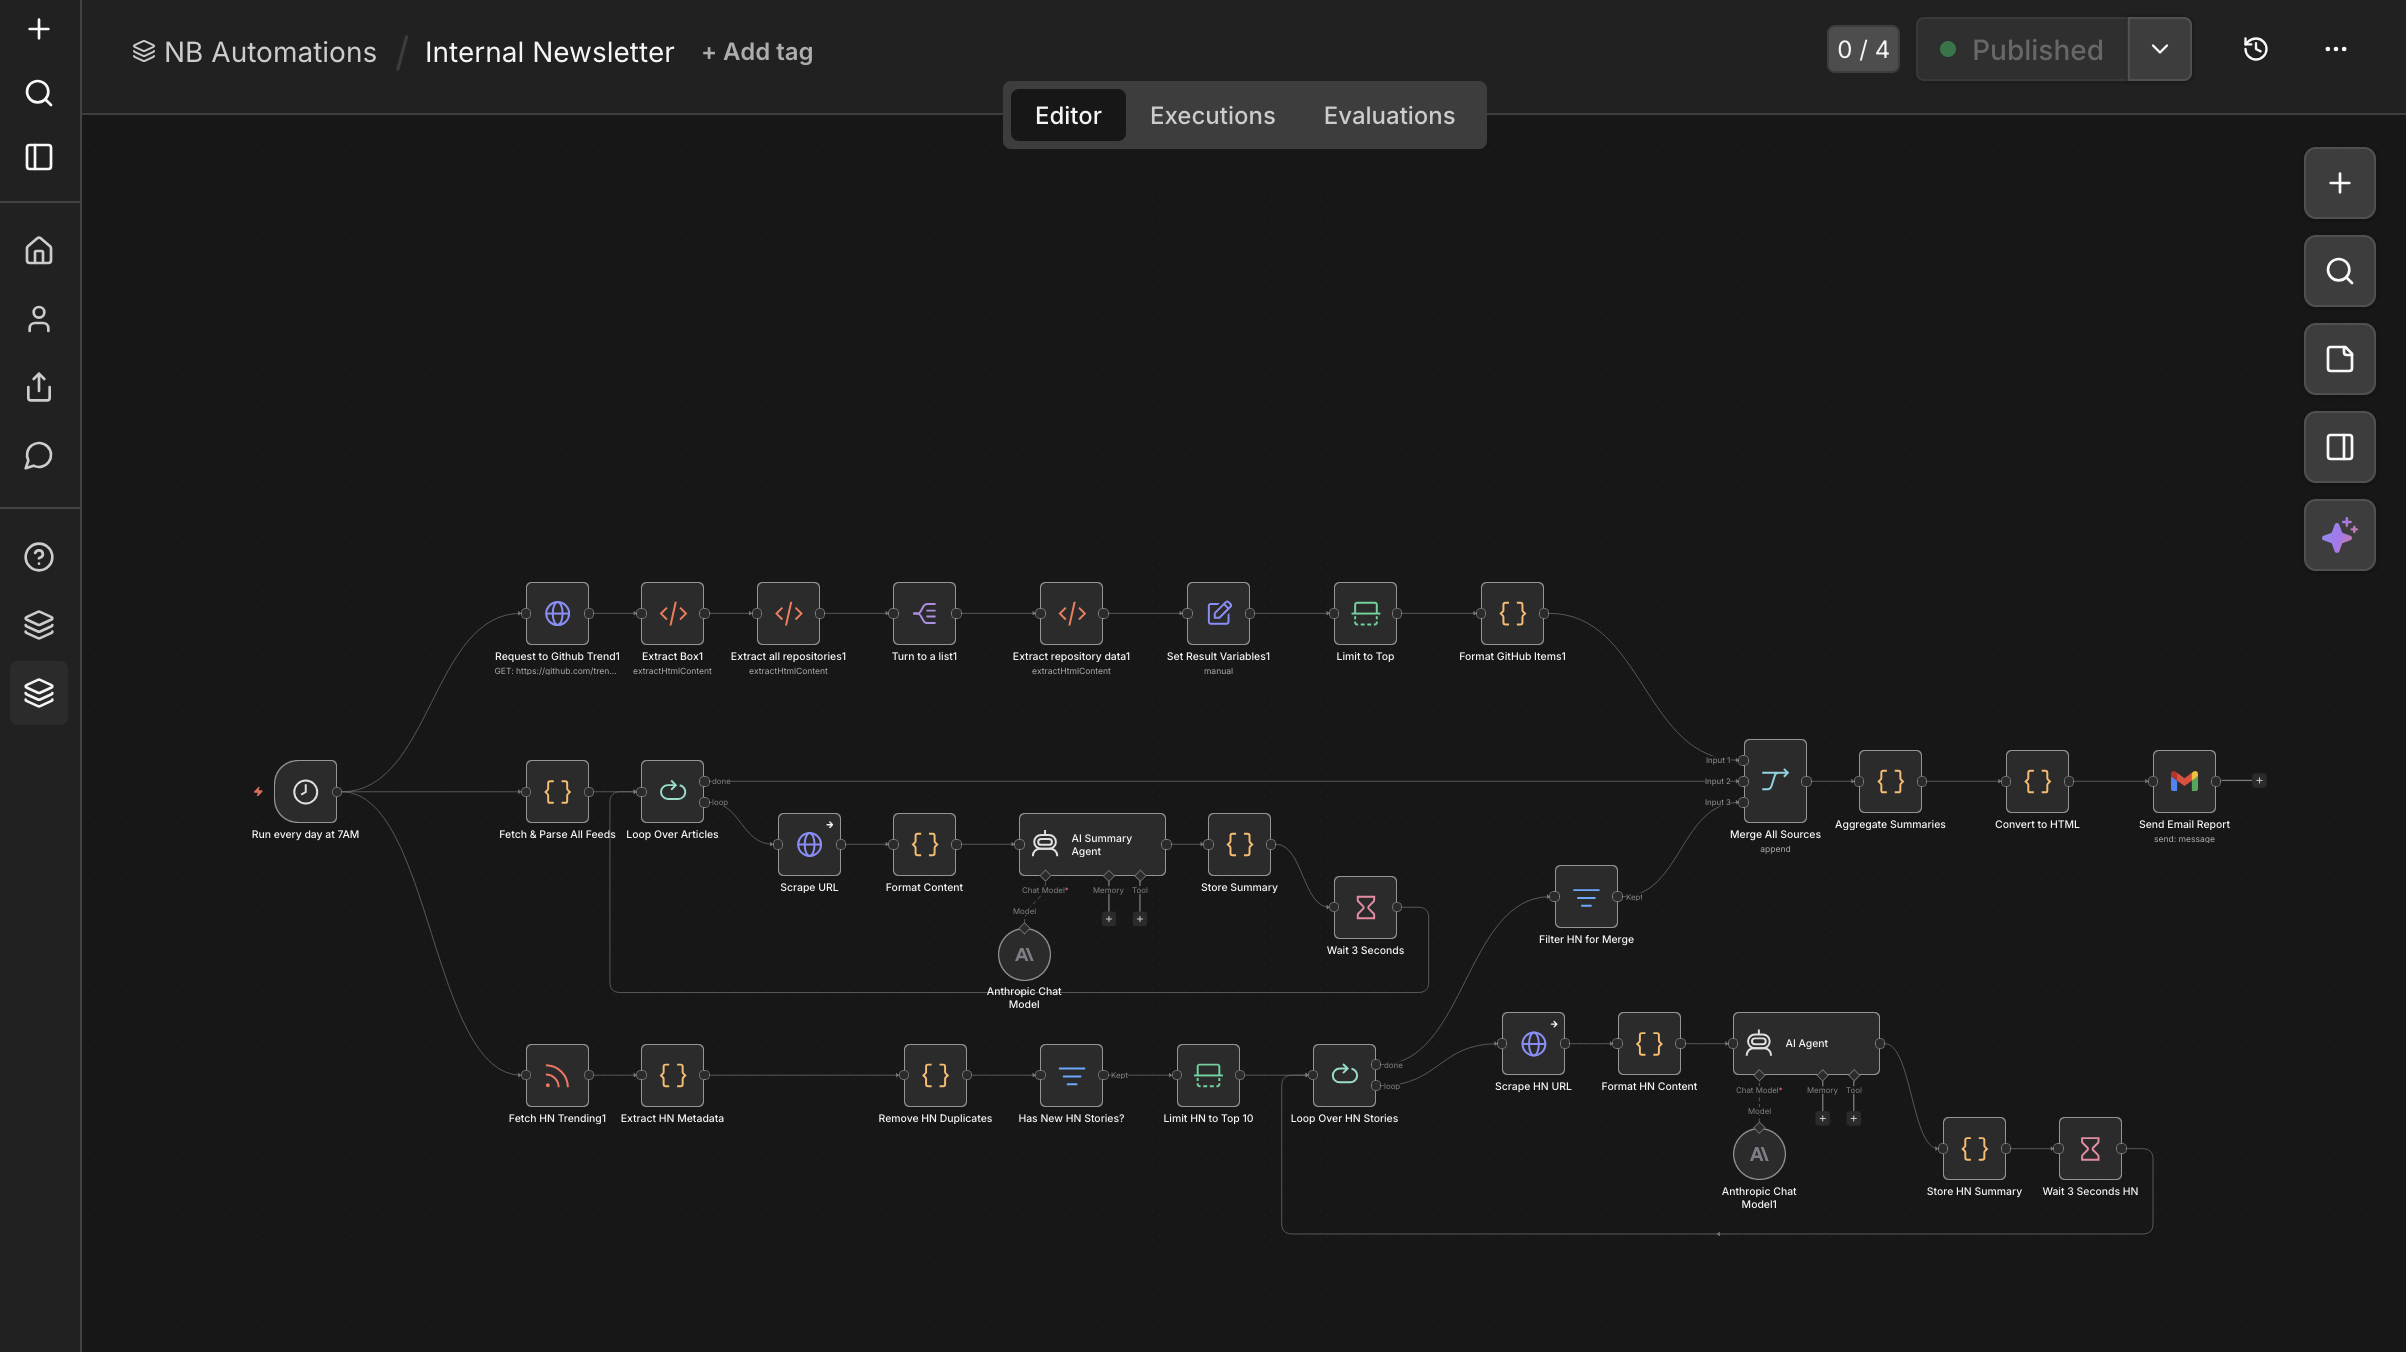The image size is (2406, 1352).
Task: Add a sticky note using the note icon
Action: tap(2339, 359)
